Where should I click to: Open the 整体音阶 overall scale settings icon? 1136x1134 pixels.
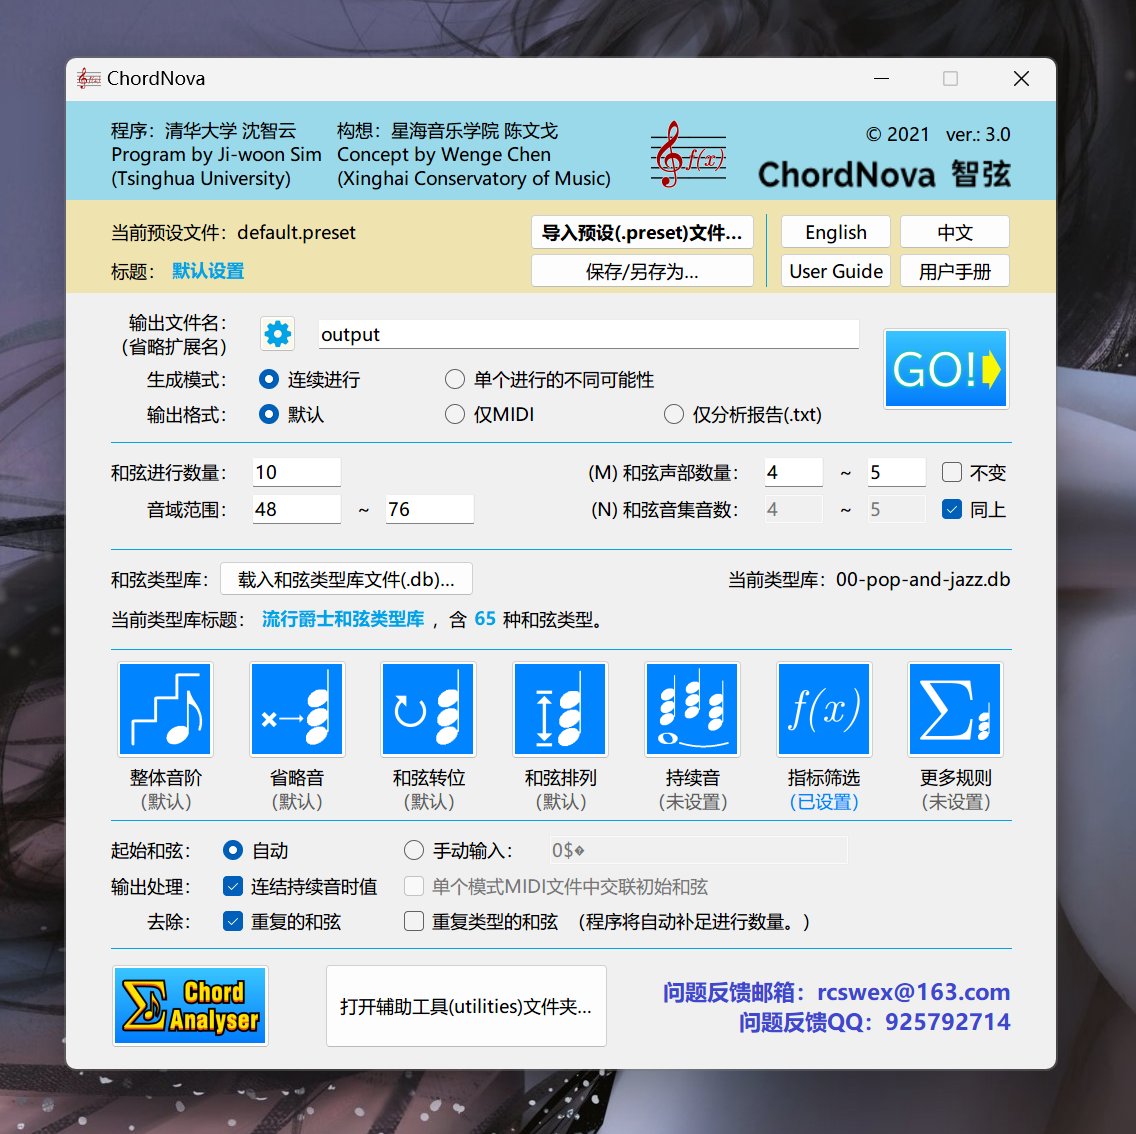coord(165,709)
